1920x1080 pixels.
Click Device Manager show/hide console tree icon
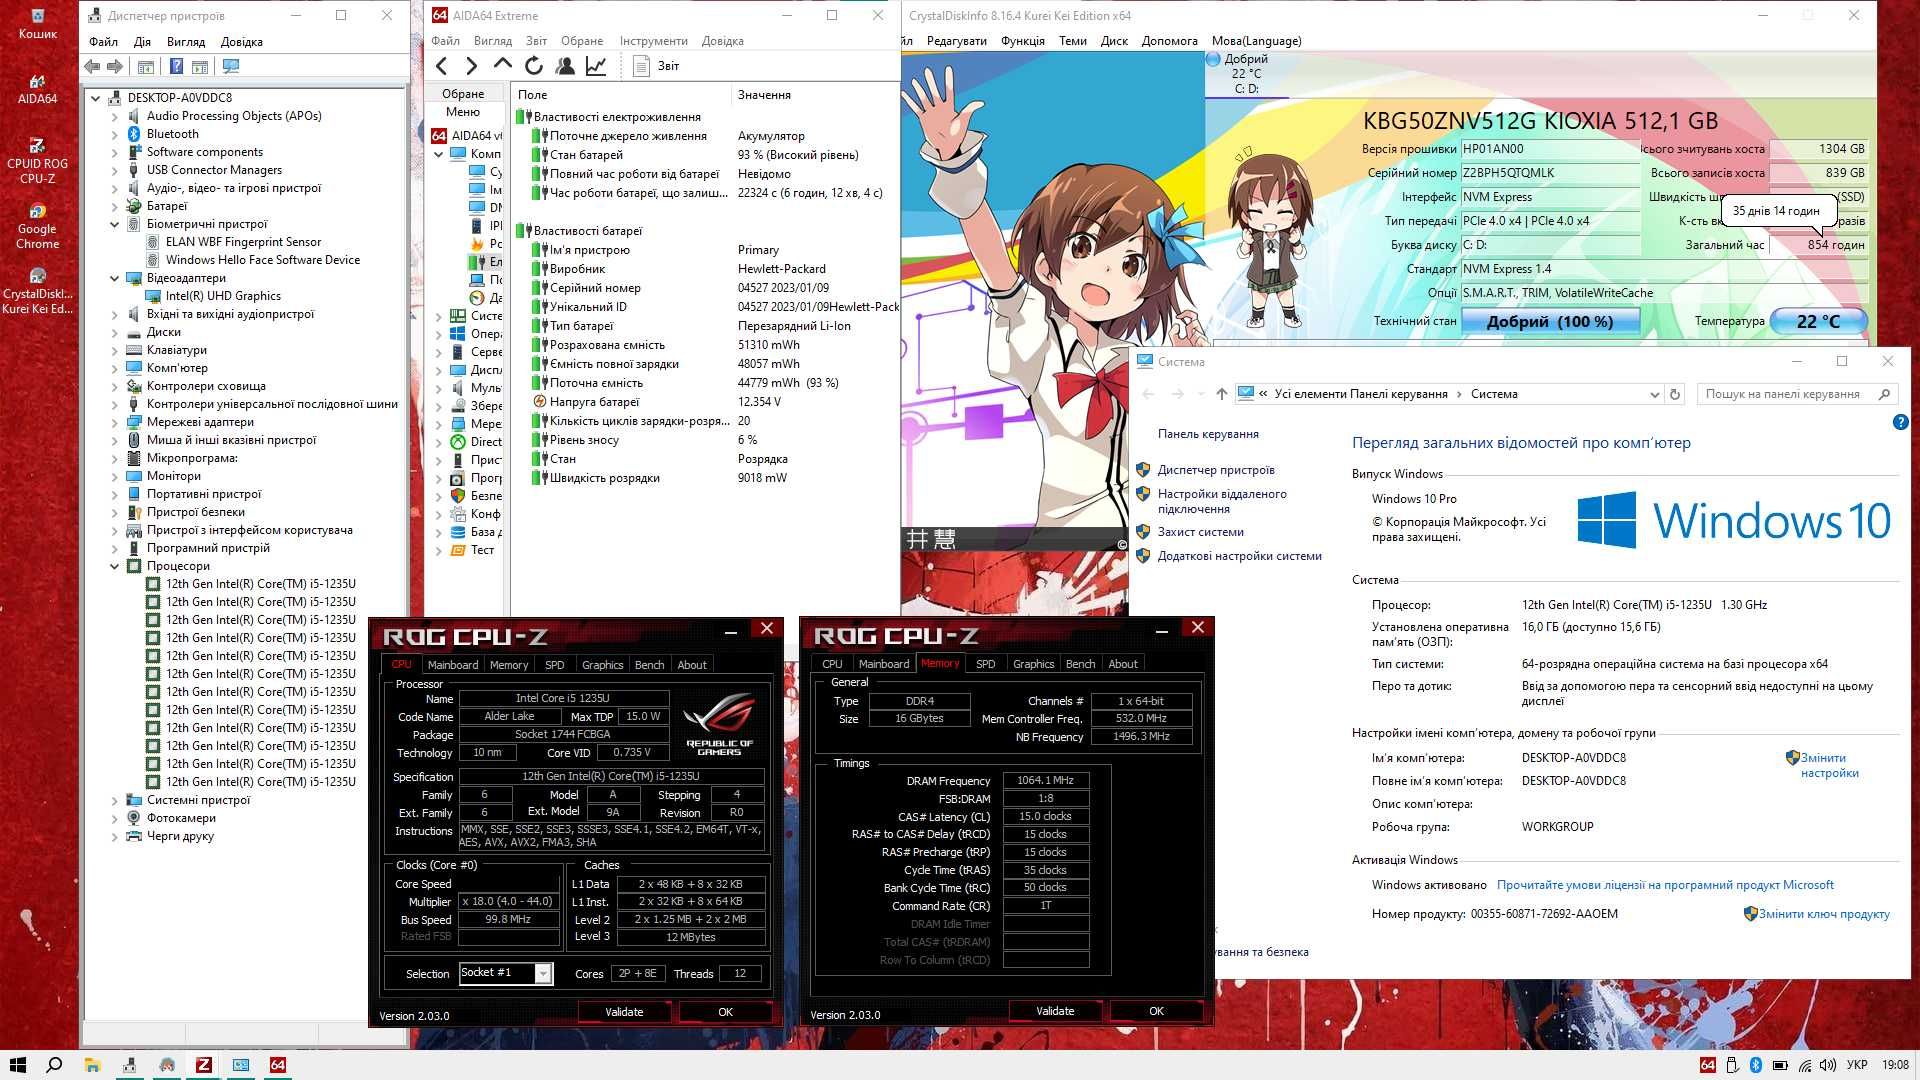[146, 66]
